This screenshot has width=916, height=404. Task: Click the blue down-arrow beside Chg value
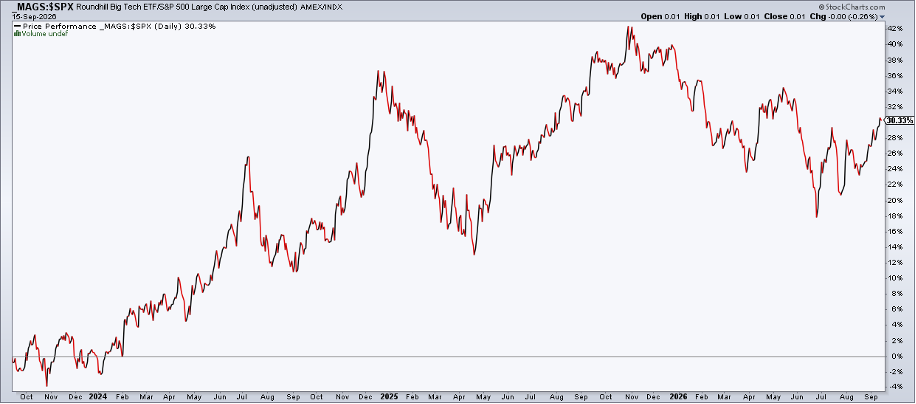883,17
